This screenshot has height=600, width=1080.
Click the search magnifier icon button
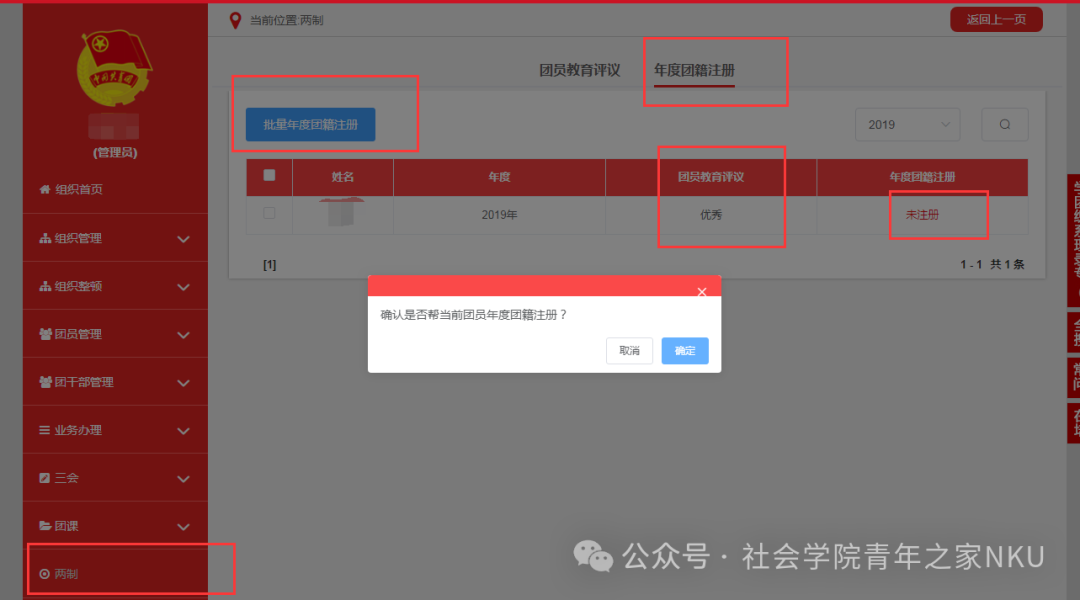click(x=1005, y=125)
